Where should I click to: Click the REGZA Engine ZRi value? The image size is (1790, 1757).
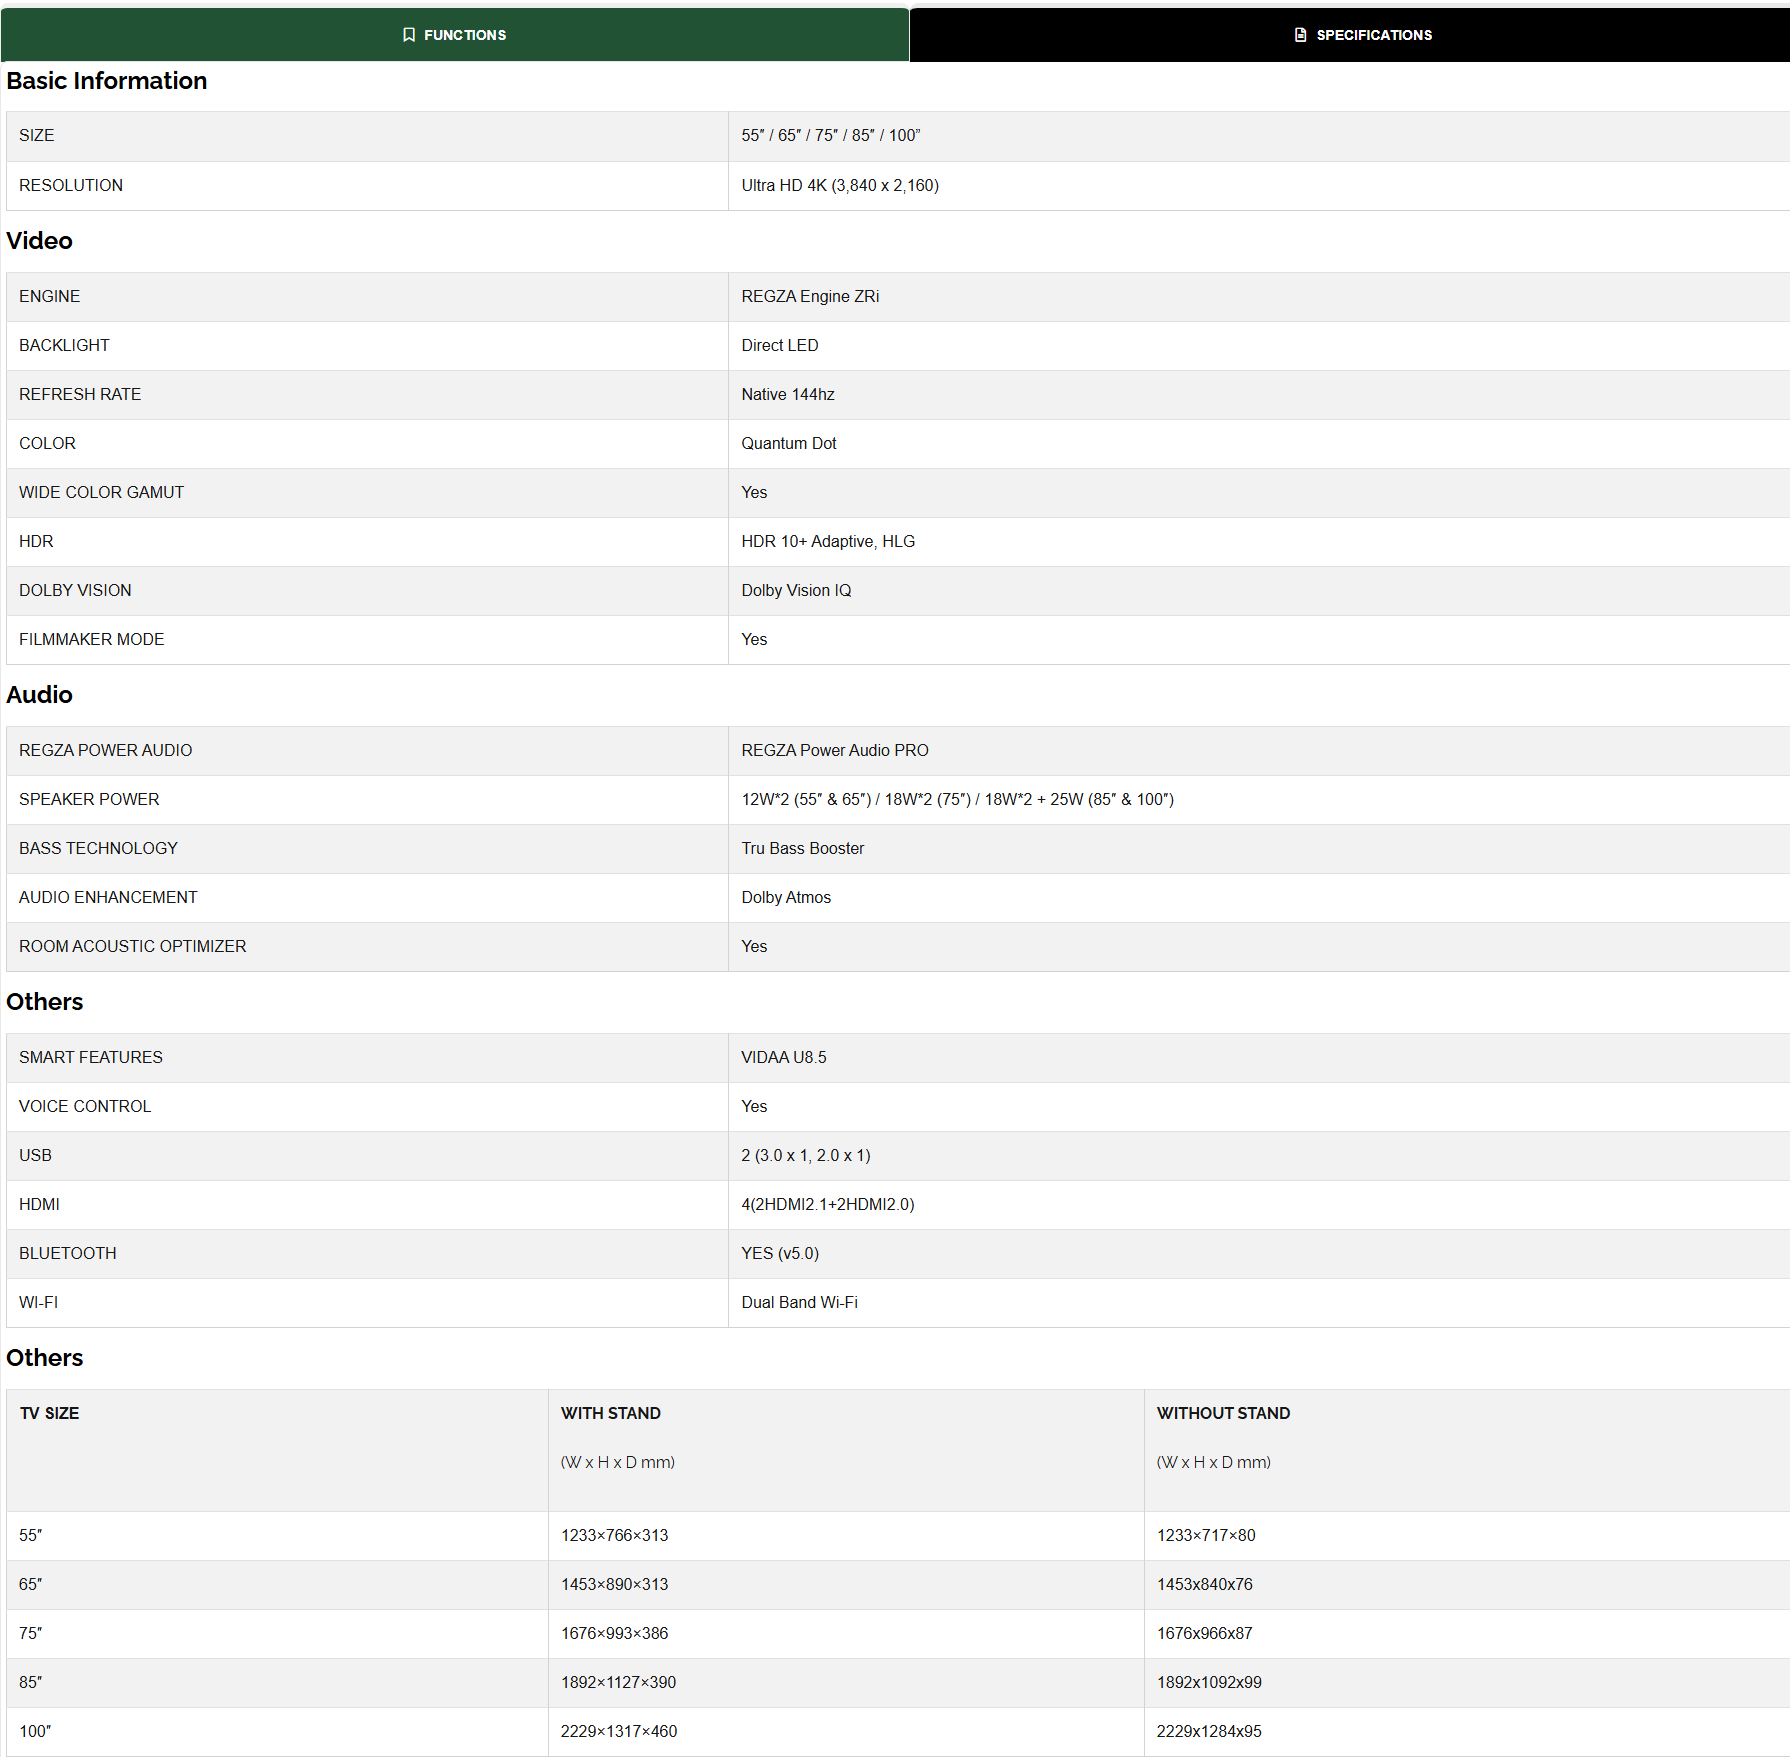tap(810, 296)
